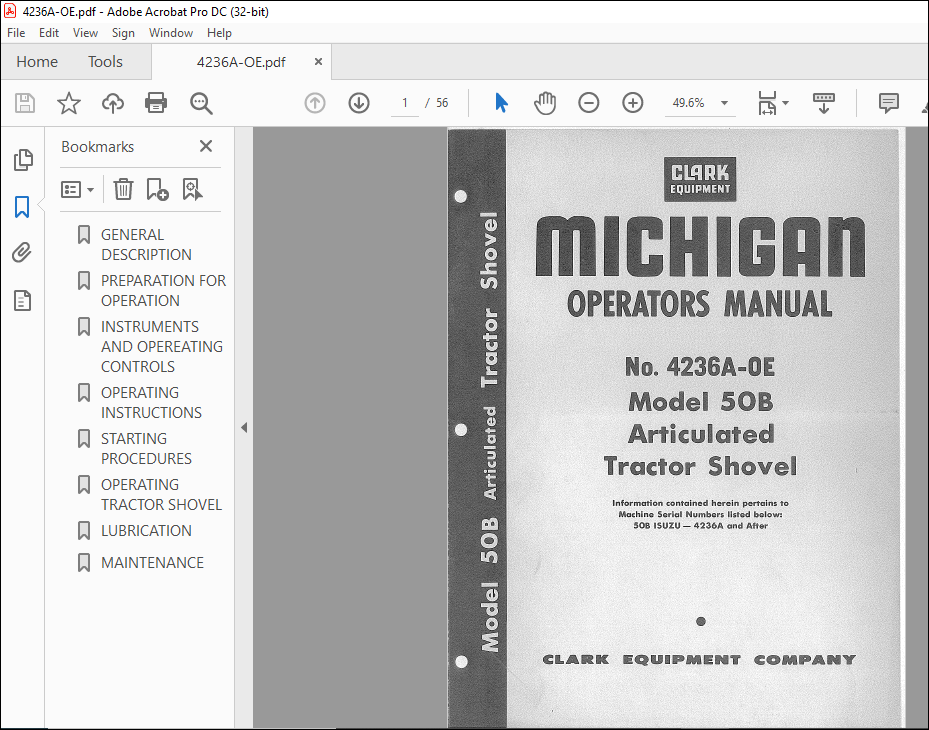
Task: Open the Sign menu
Action: coord(123,33)
